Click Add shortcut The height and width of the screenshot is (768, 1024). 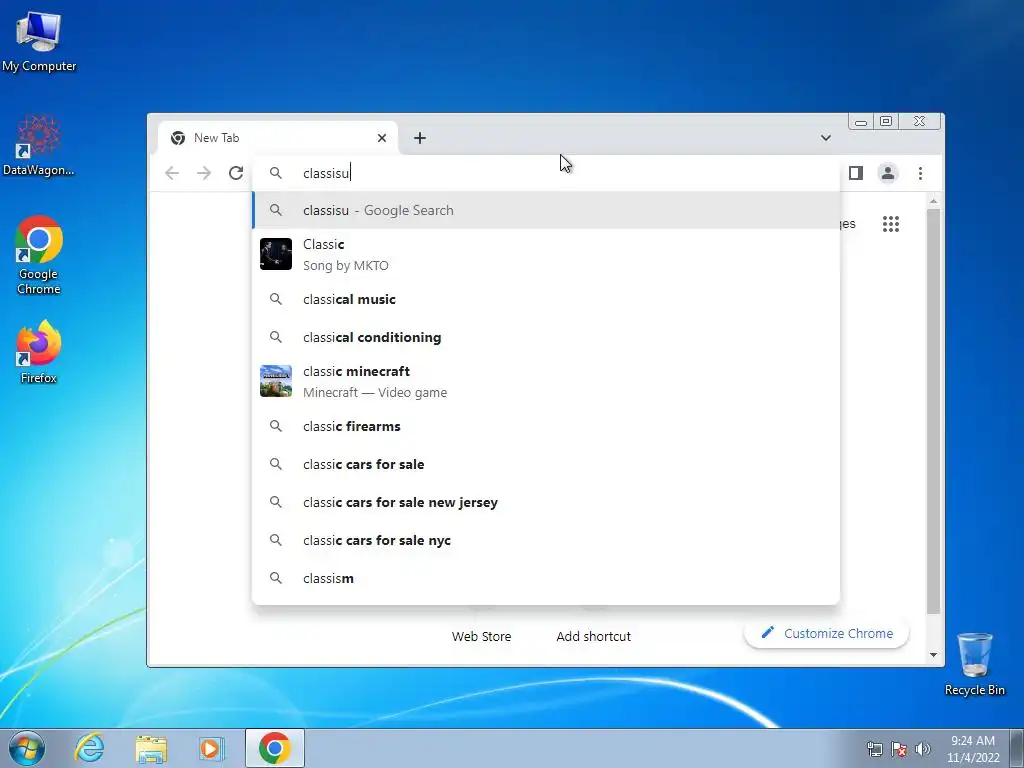[x=594, y=636]
